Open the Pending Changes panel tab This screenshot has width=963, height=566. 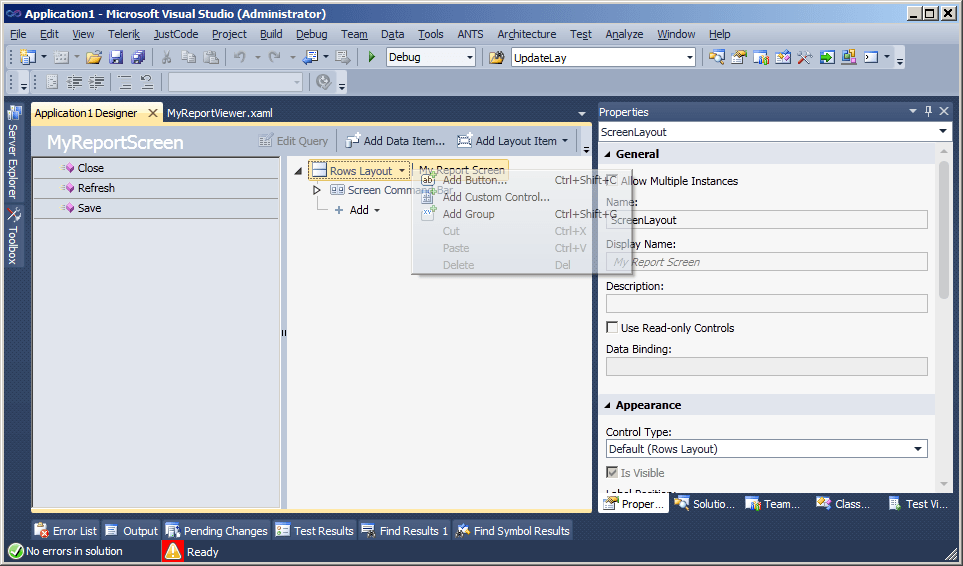click(217, 530)
